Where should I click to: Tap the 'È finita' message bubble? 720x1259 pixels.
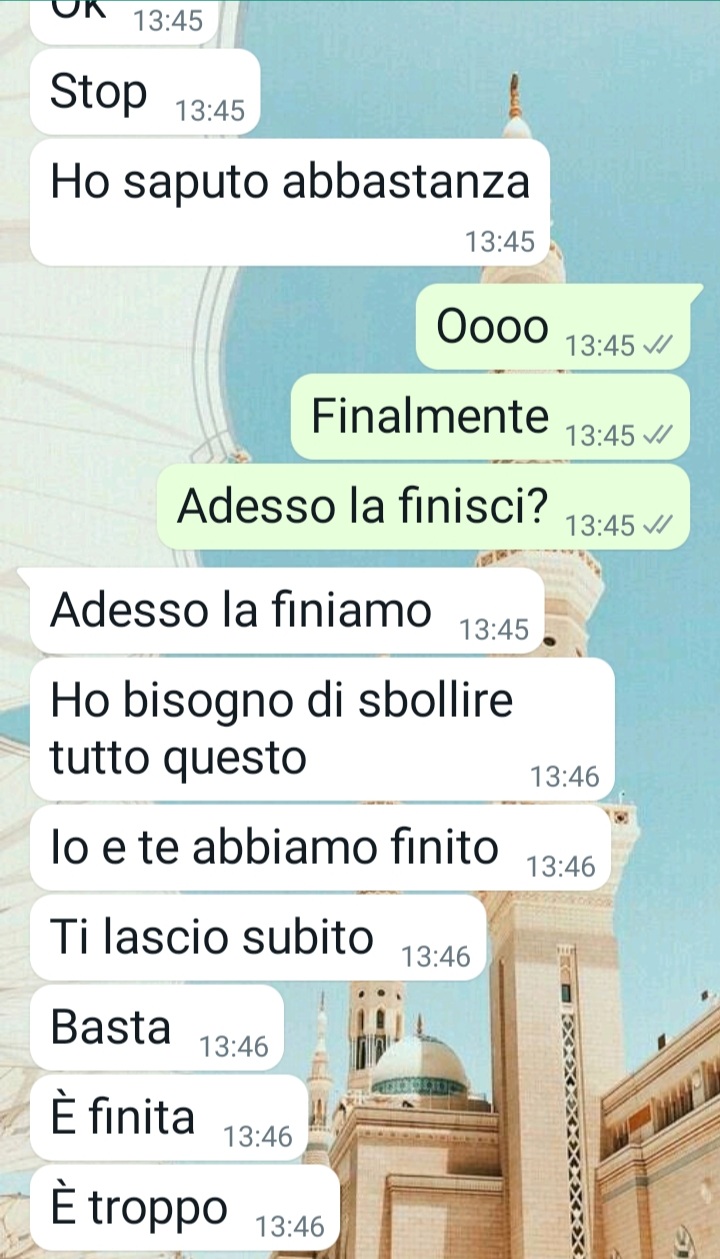(168, 1118)
